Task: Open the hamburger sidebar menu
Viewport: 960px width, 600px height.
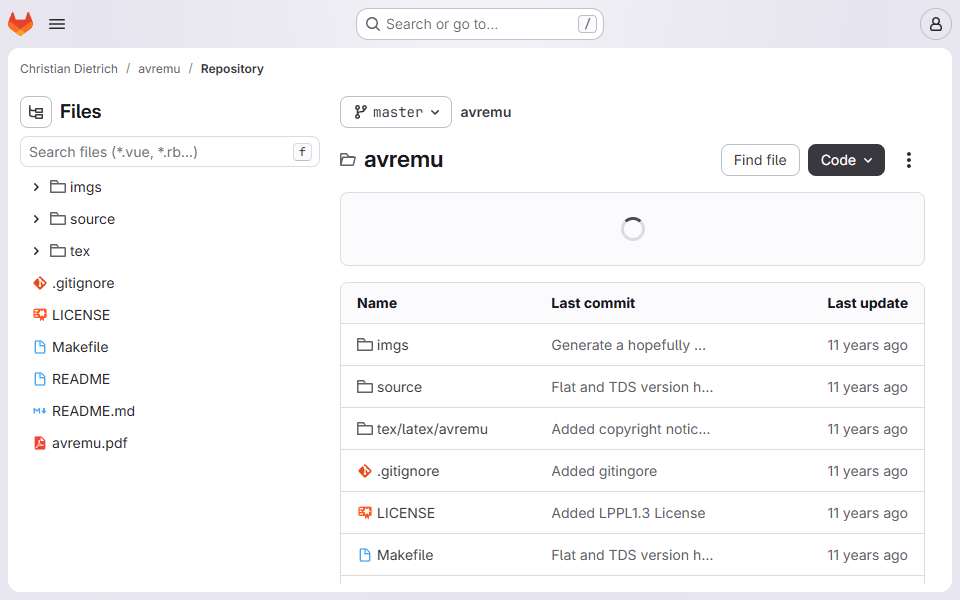Action: [57, 24]
